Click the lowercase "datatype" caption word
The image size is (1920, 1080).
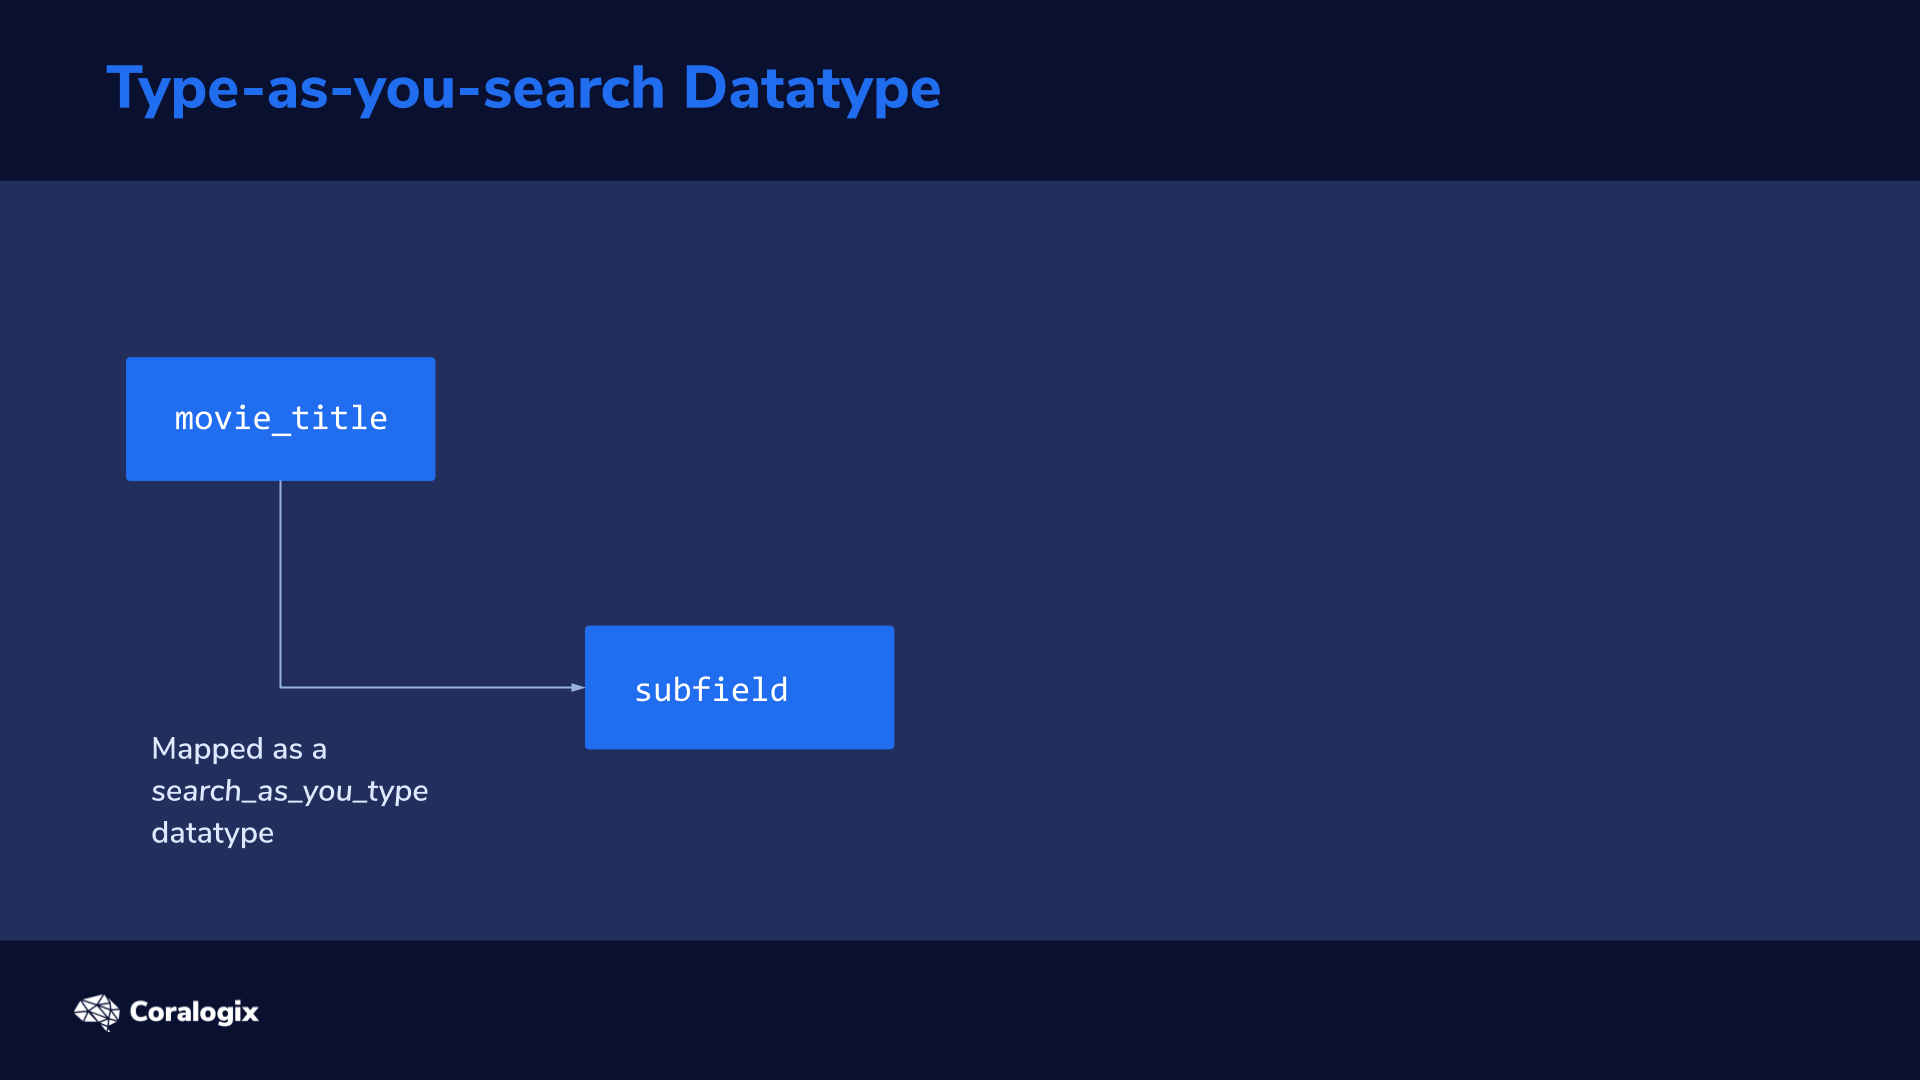212,833
